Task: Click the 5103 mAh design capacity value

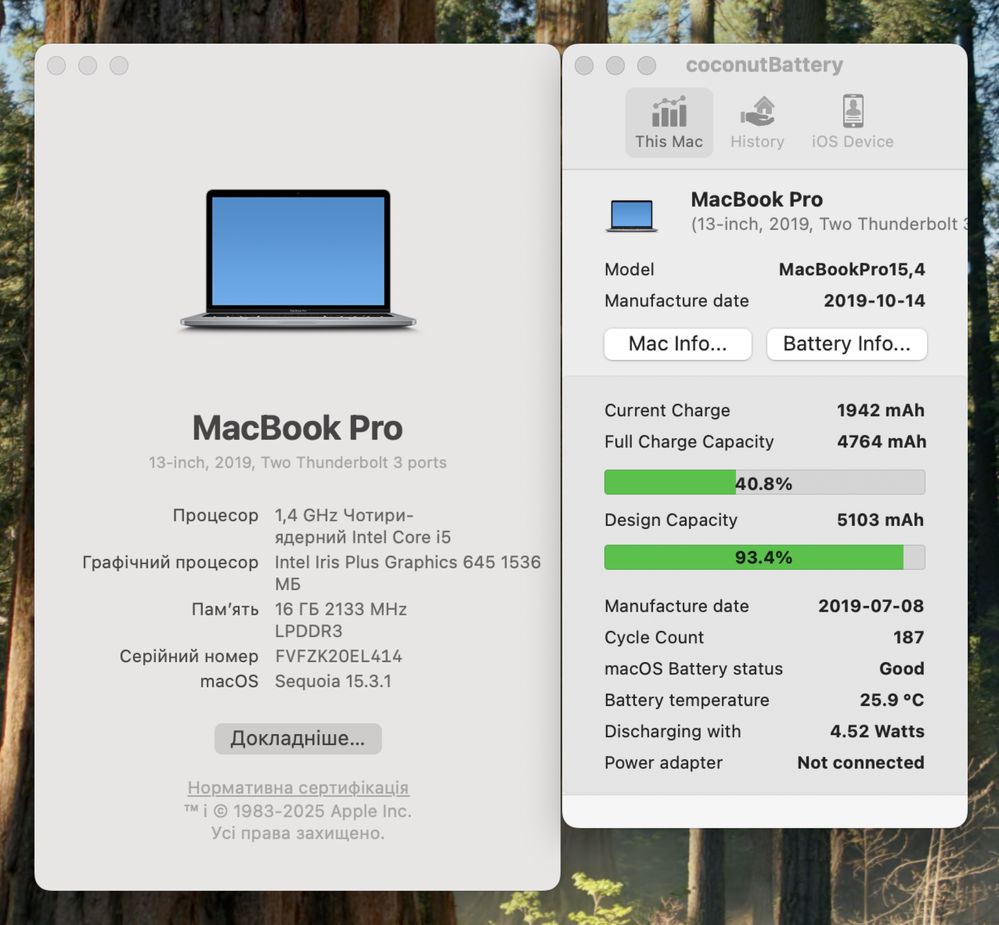Action: coord(880,520)
